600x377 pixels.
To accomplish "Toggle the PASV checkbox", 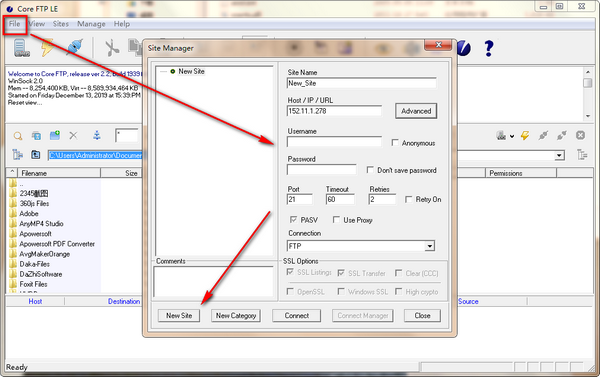I will [x=293, y=220].
